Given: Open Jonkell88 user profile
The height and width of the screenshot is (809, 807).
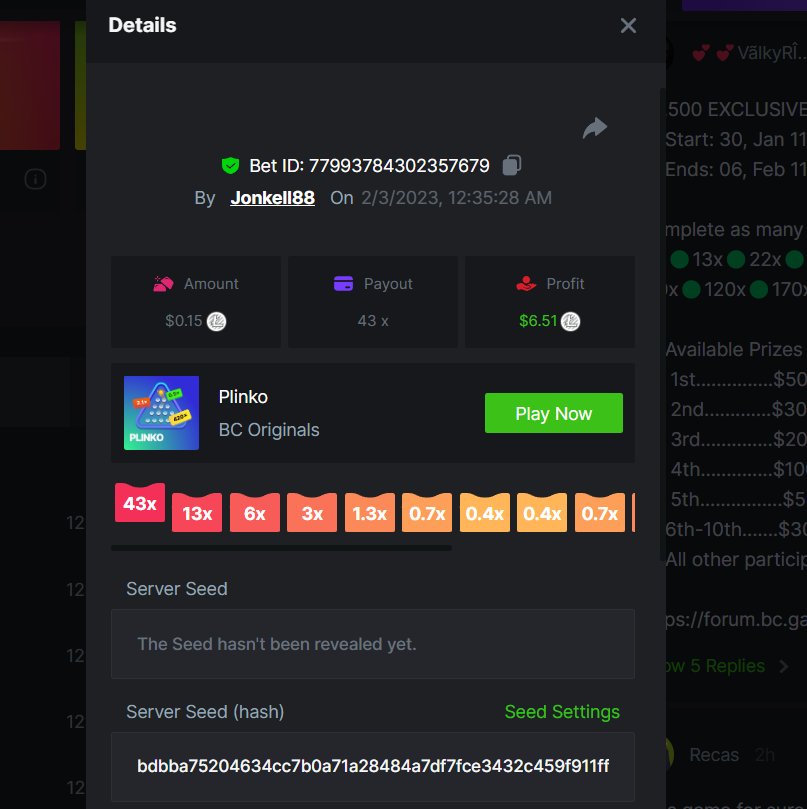Looking at the screenshot, I should coord(272,198).
